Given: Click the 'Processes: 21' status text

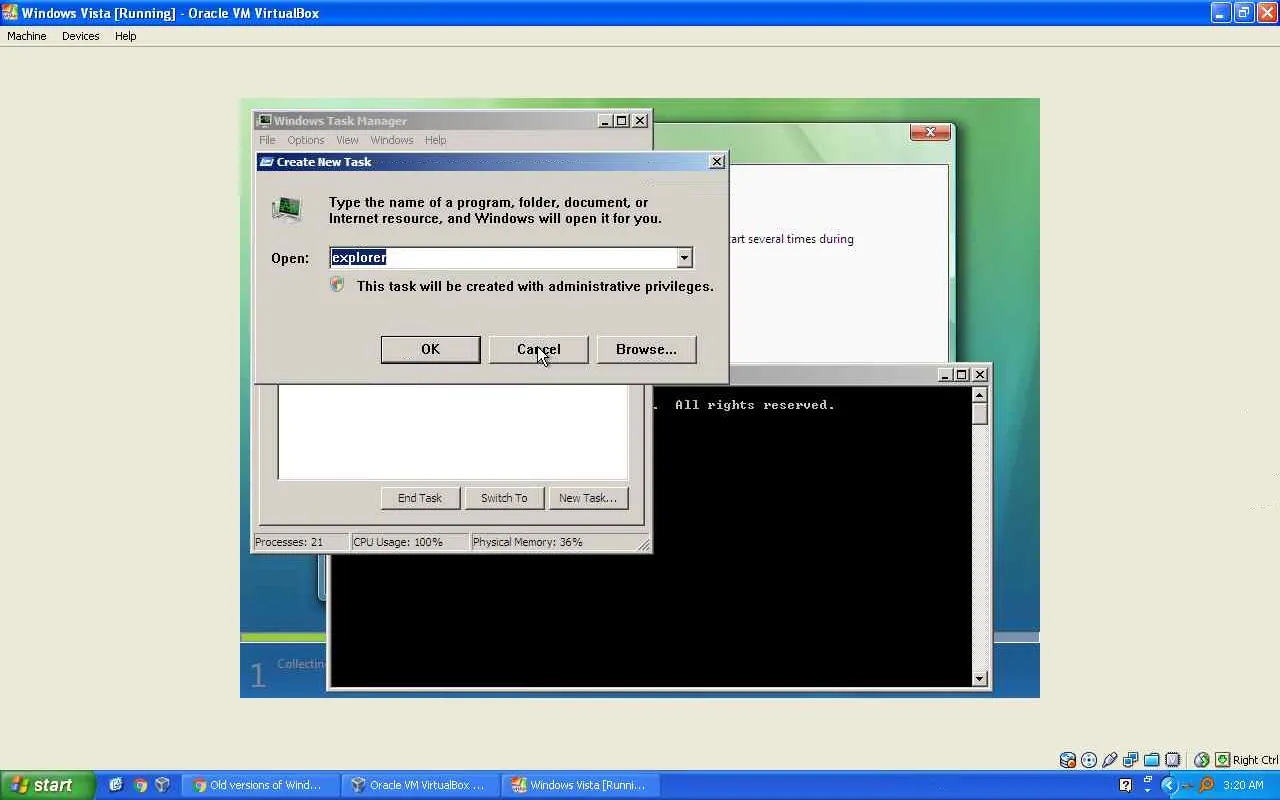Looking at the screenshot, I should [289, 542].
